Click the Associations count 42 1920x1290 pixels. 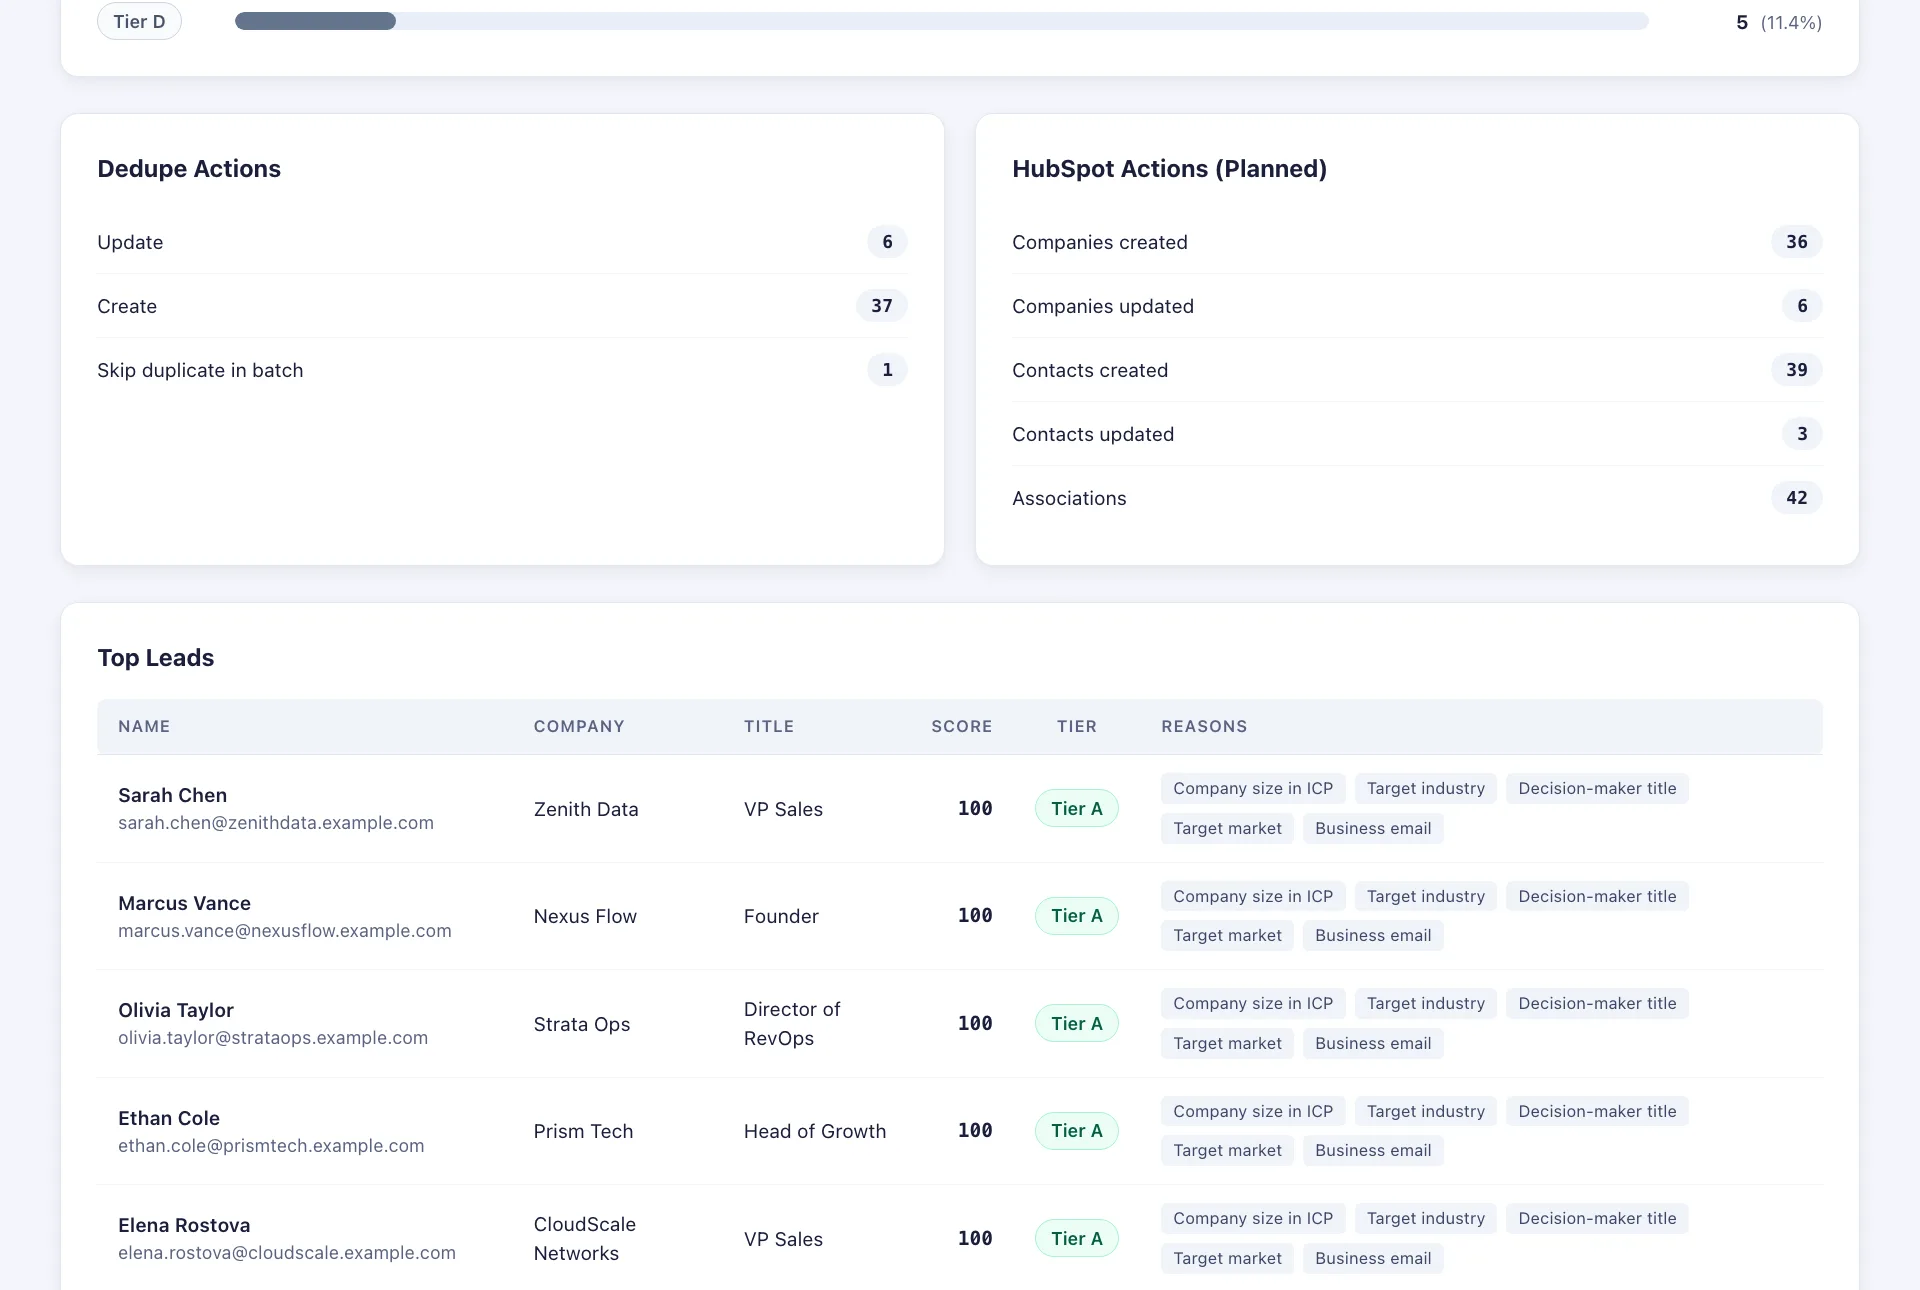pos(1796,498)
